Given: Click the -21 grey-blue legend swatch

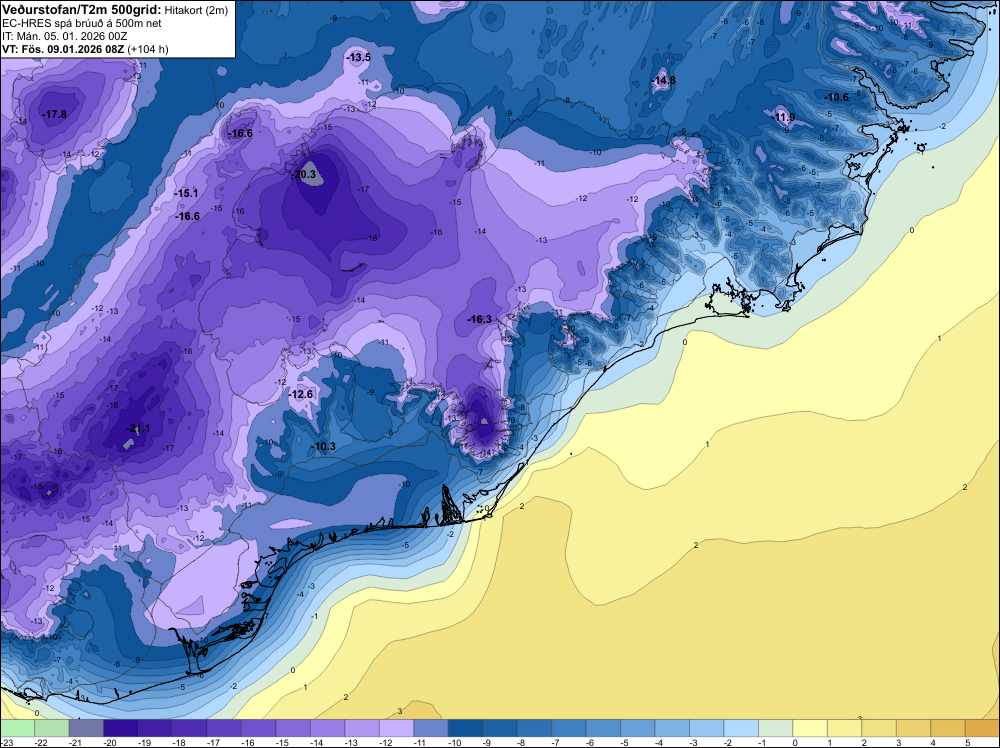Looking at the screenshot, I should [86, 728].
